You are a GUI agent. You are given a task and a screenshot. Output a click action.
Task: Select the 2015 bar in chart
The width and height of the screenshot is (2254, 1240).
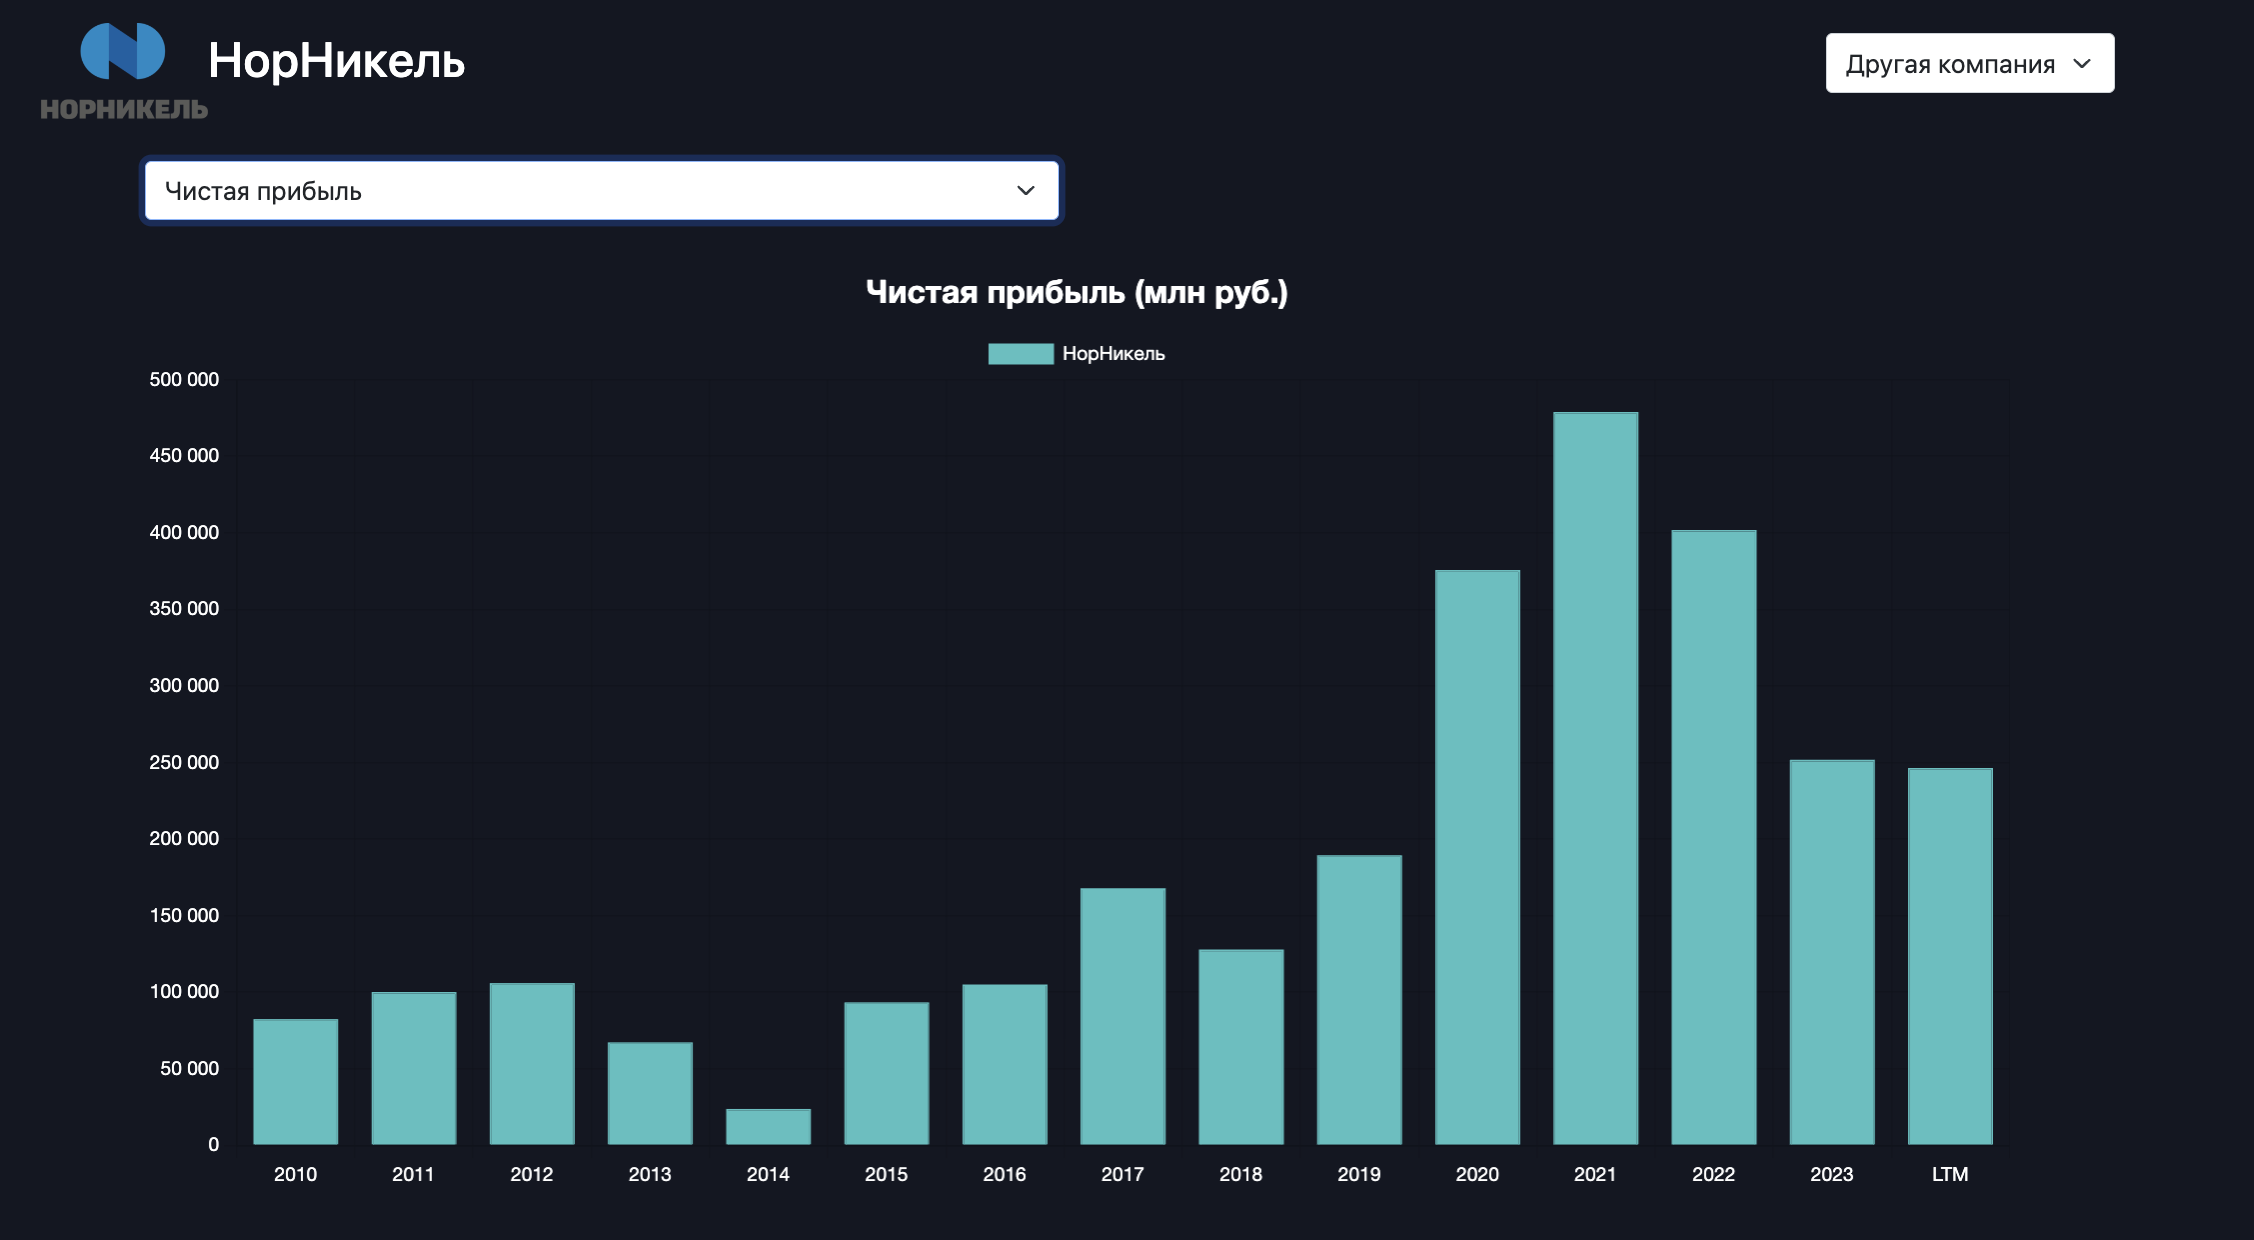(886, 1073)
